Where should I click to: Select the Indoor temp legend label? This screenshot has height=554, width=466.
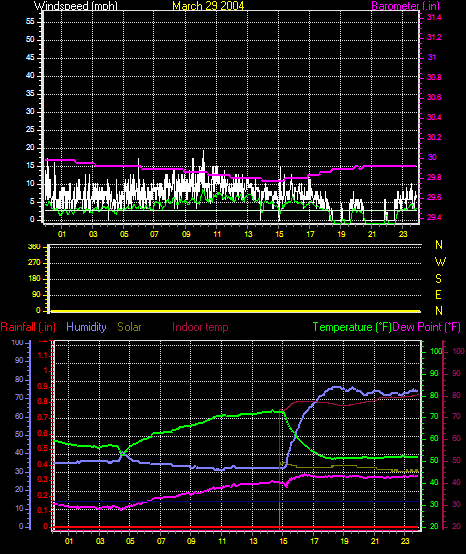(x=200, y=327)
